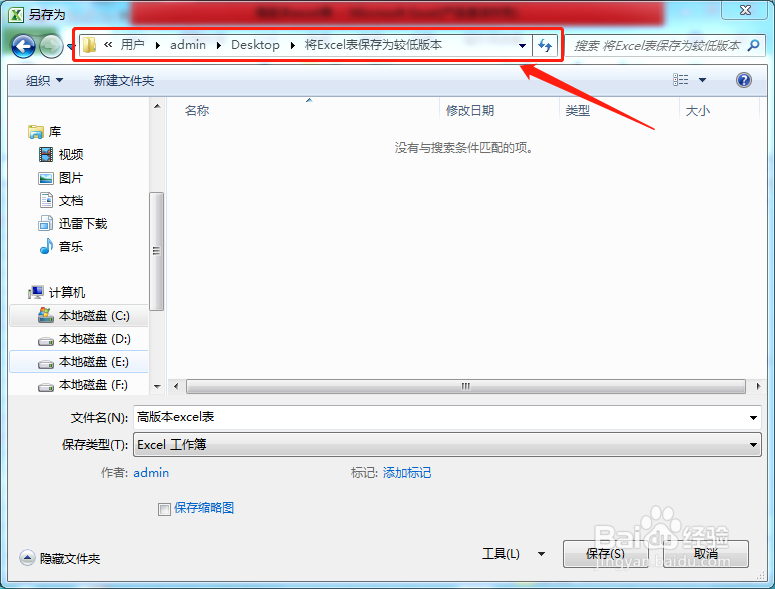Click 将Excel表保存为较低版本 breadcrumb segment
Image resolution: width=775 pixels, height=589 pixels.
373,45
